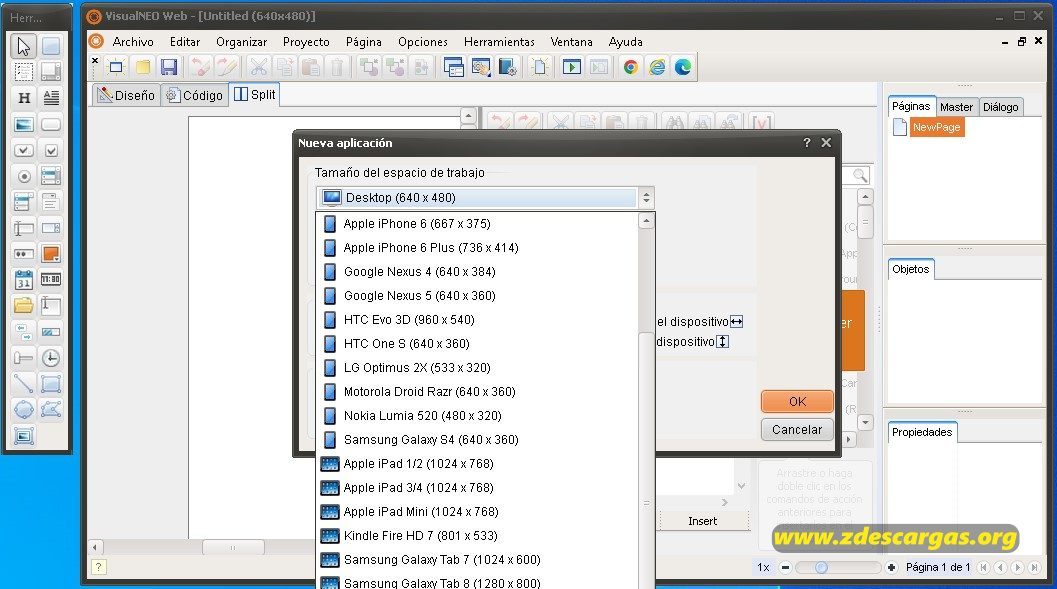Select the slider object tool

pos(24,358)
